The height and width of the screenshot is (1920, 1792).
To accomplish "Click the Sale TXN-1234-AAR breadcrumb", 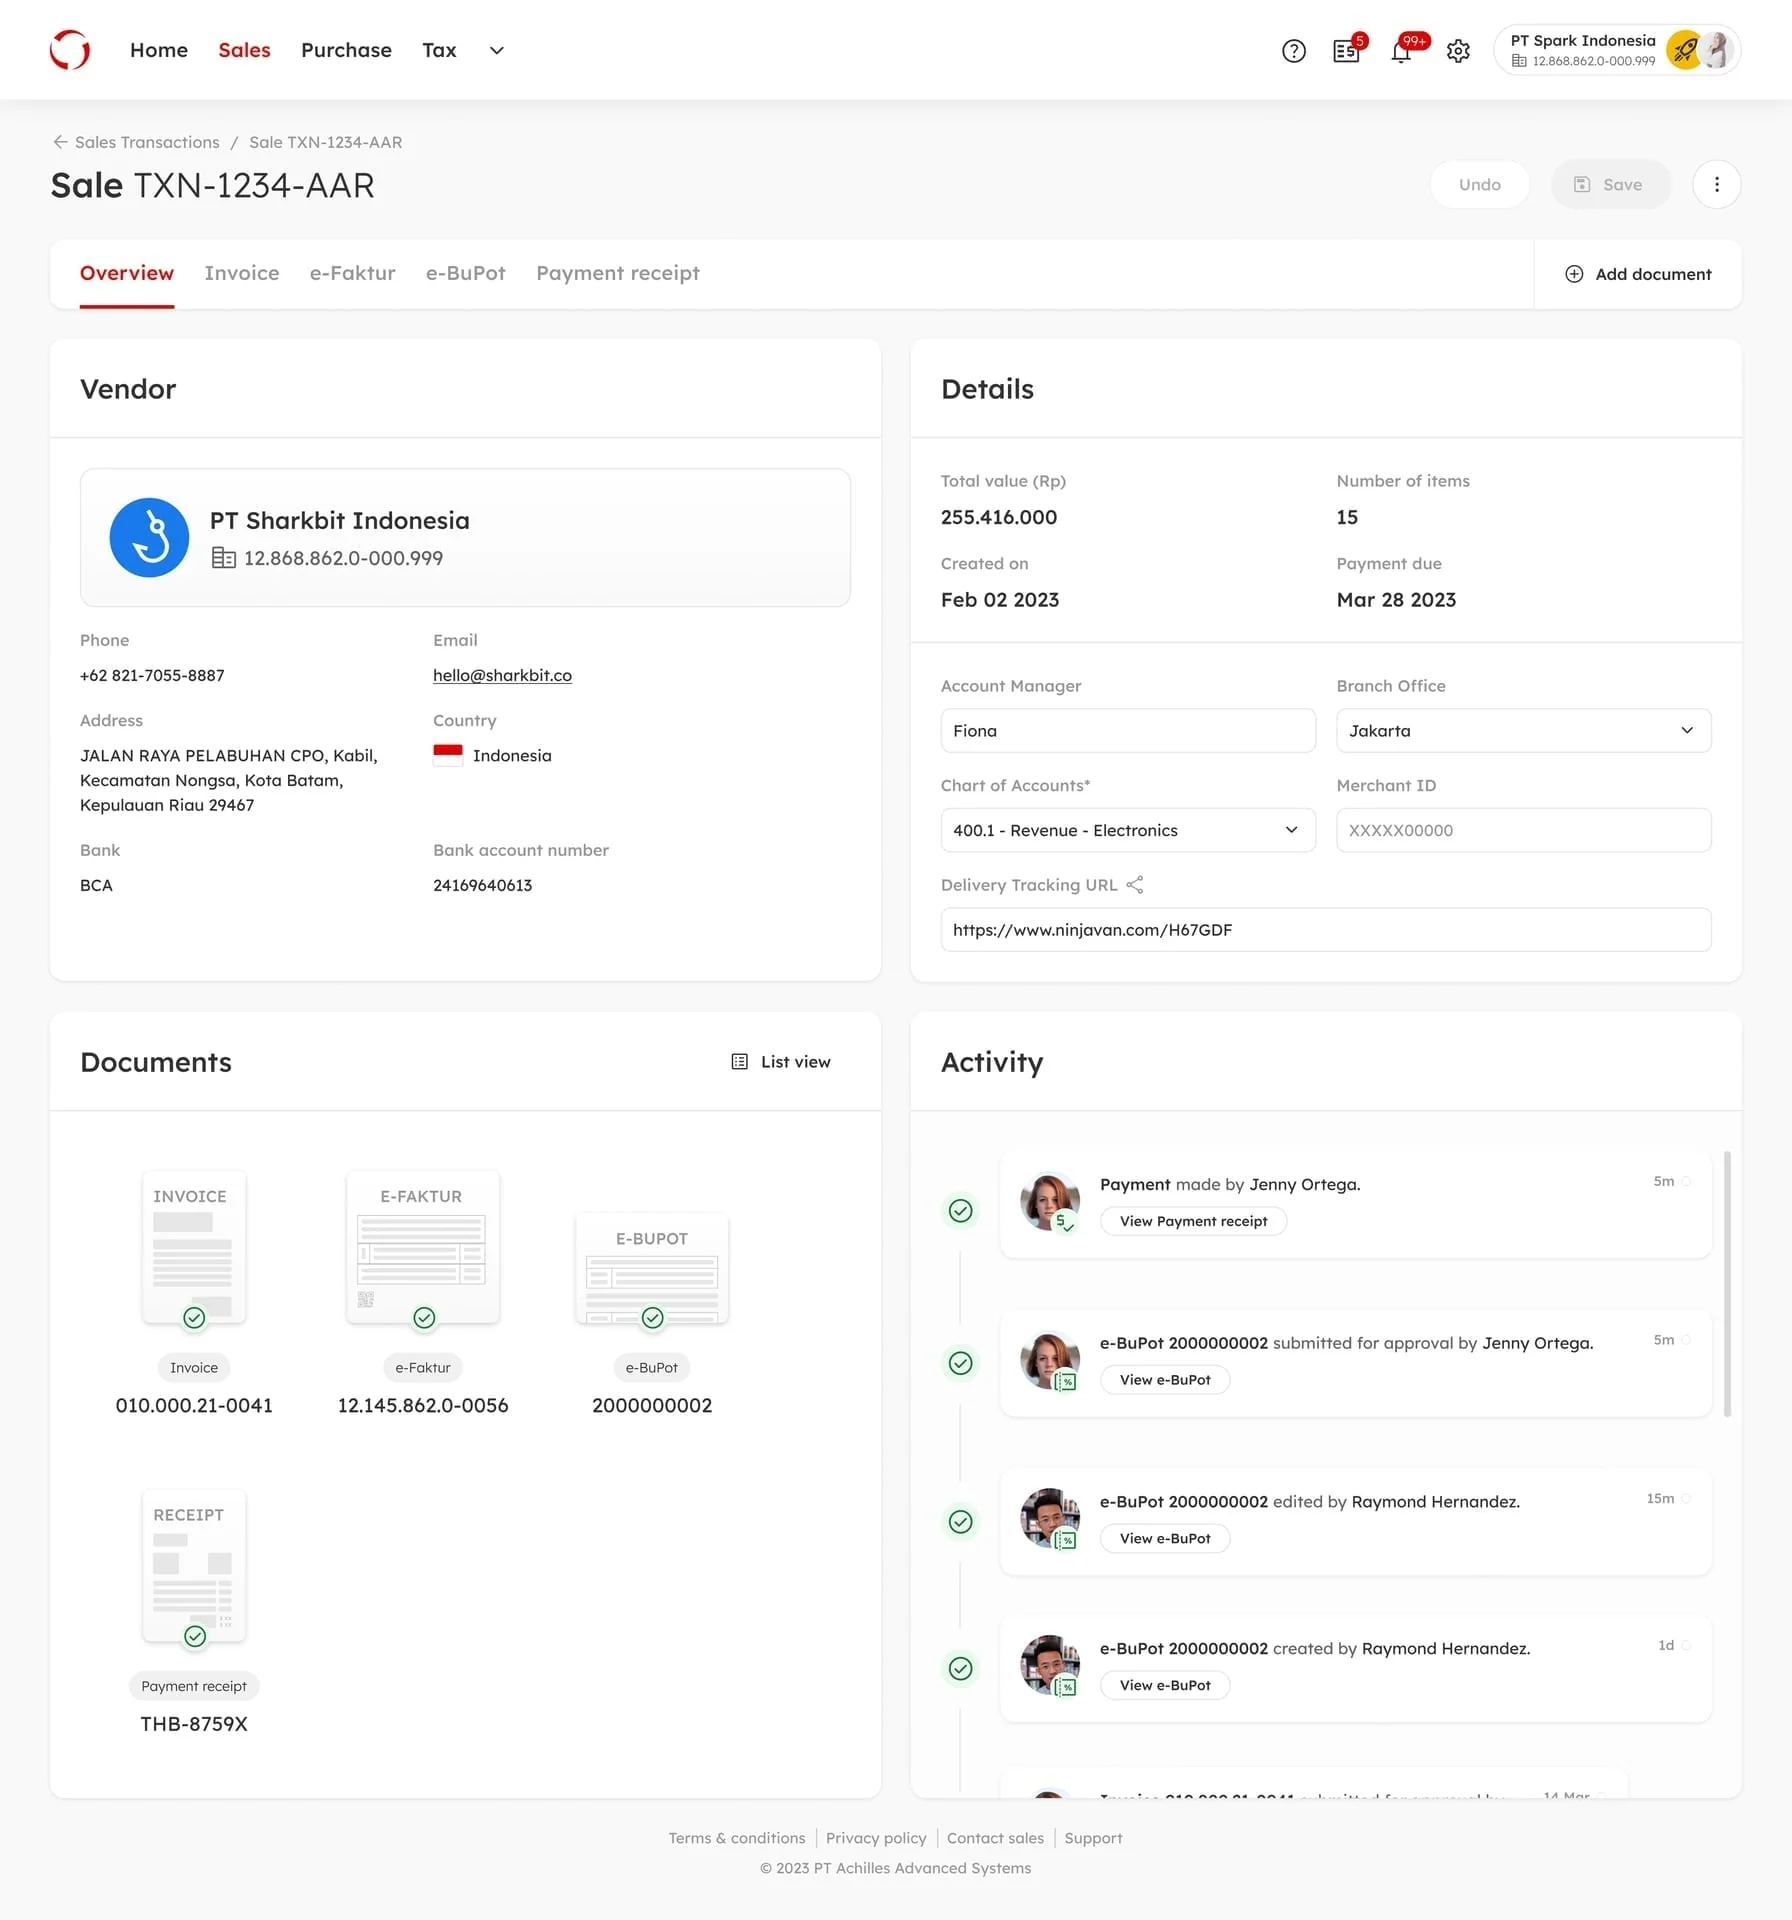I will pos(325,142).
